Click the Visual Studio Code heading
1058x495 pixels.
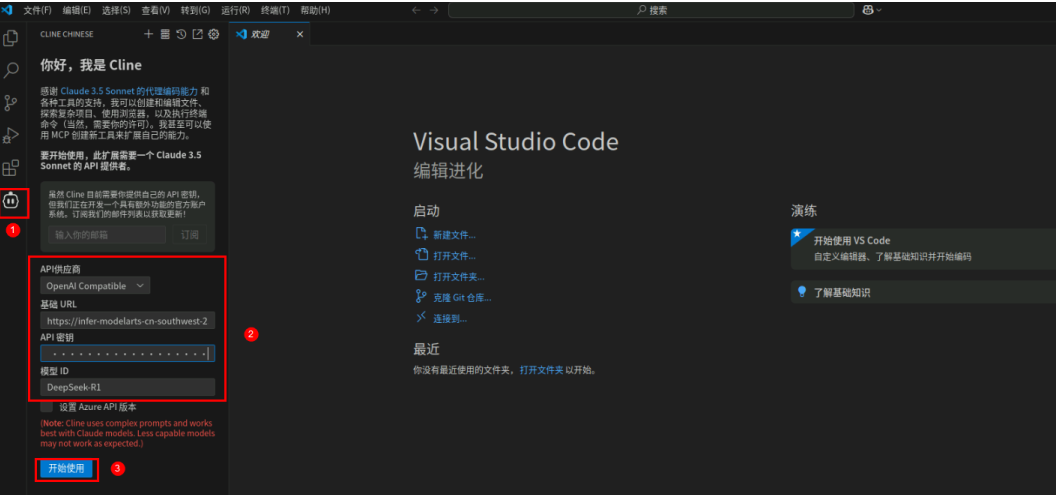click(x=516, y=142)
